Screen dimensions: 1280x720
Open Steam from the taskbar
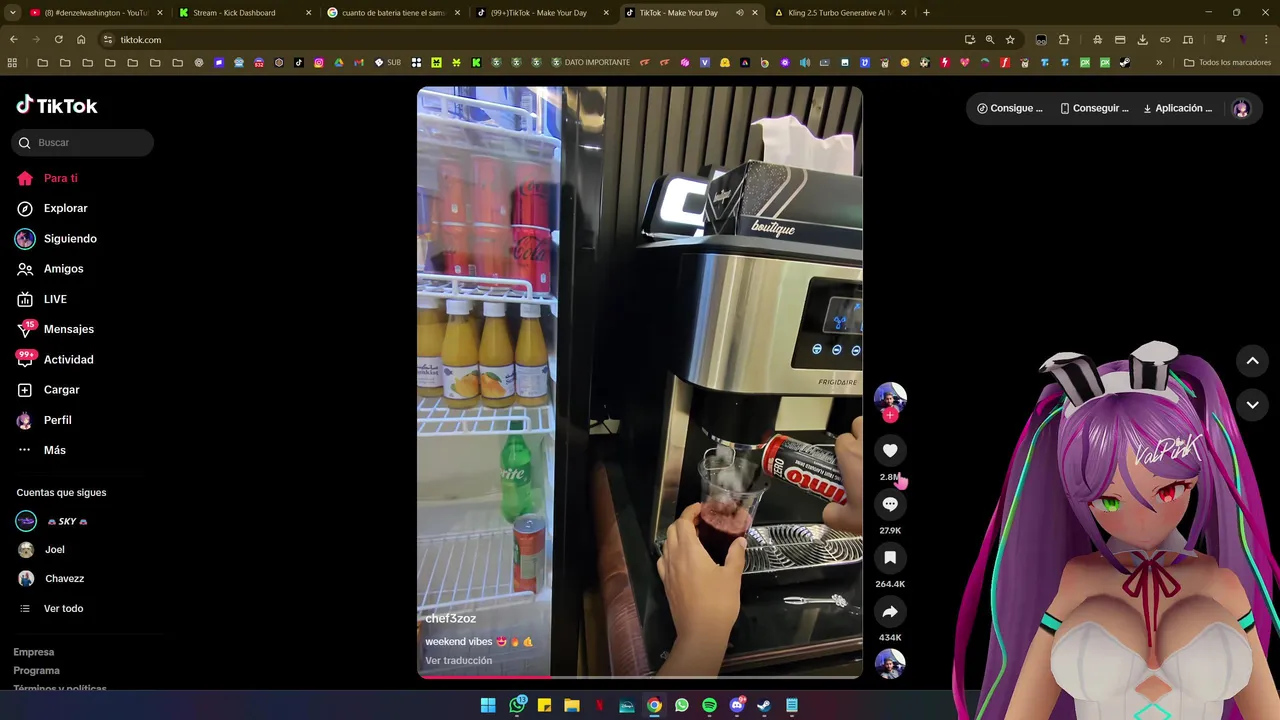click(764, 705)
